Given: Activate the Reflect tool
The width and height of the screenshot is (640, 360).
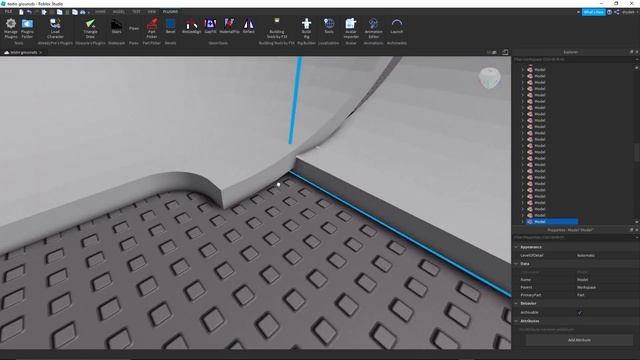Looking at the screenshot, I should (249, 27).
